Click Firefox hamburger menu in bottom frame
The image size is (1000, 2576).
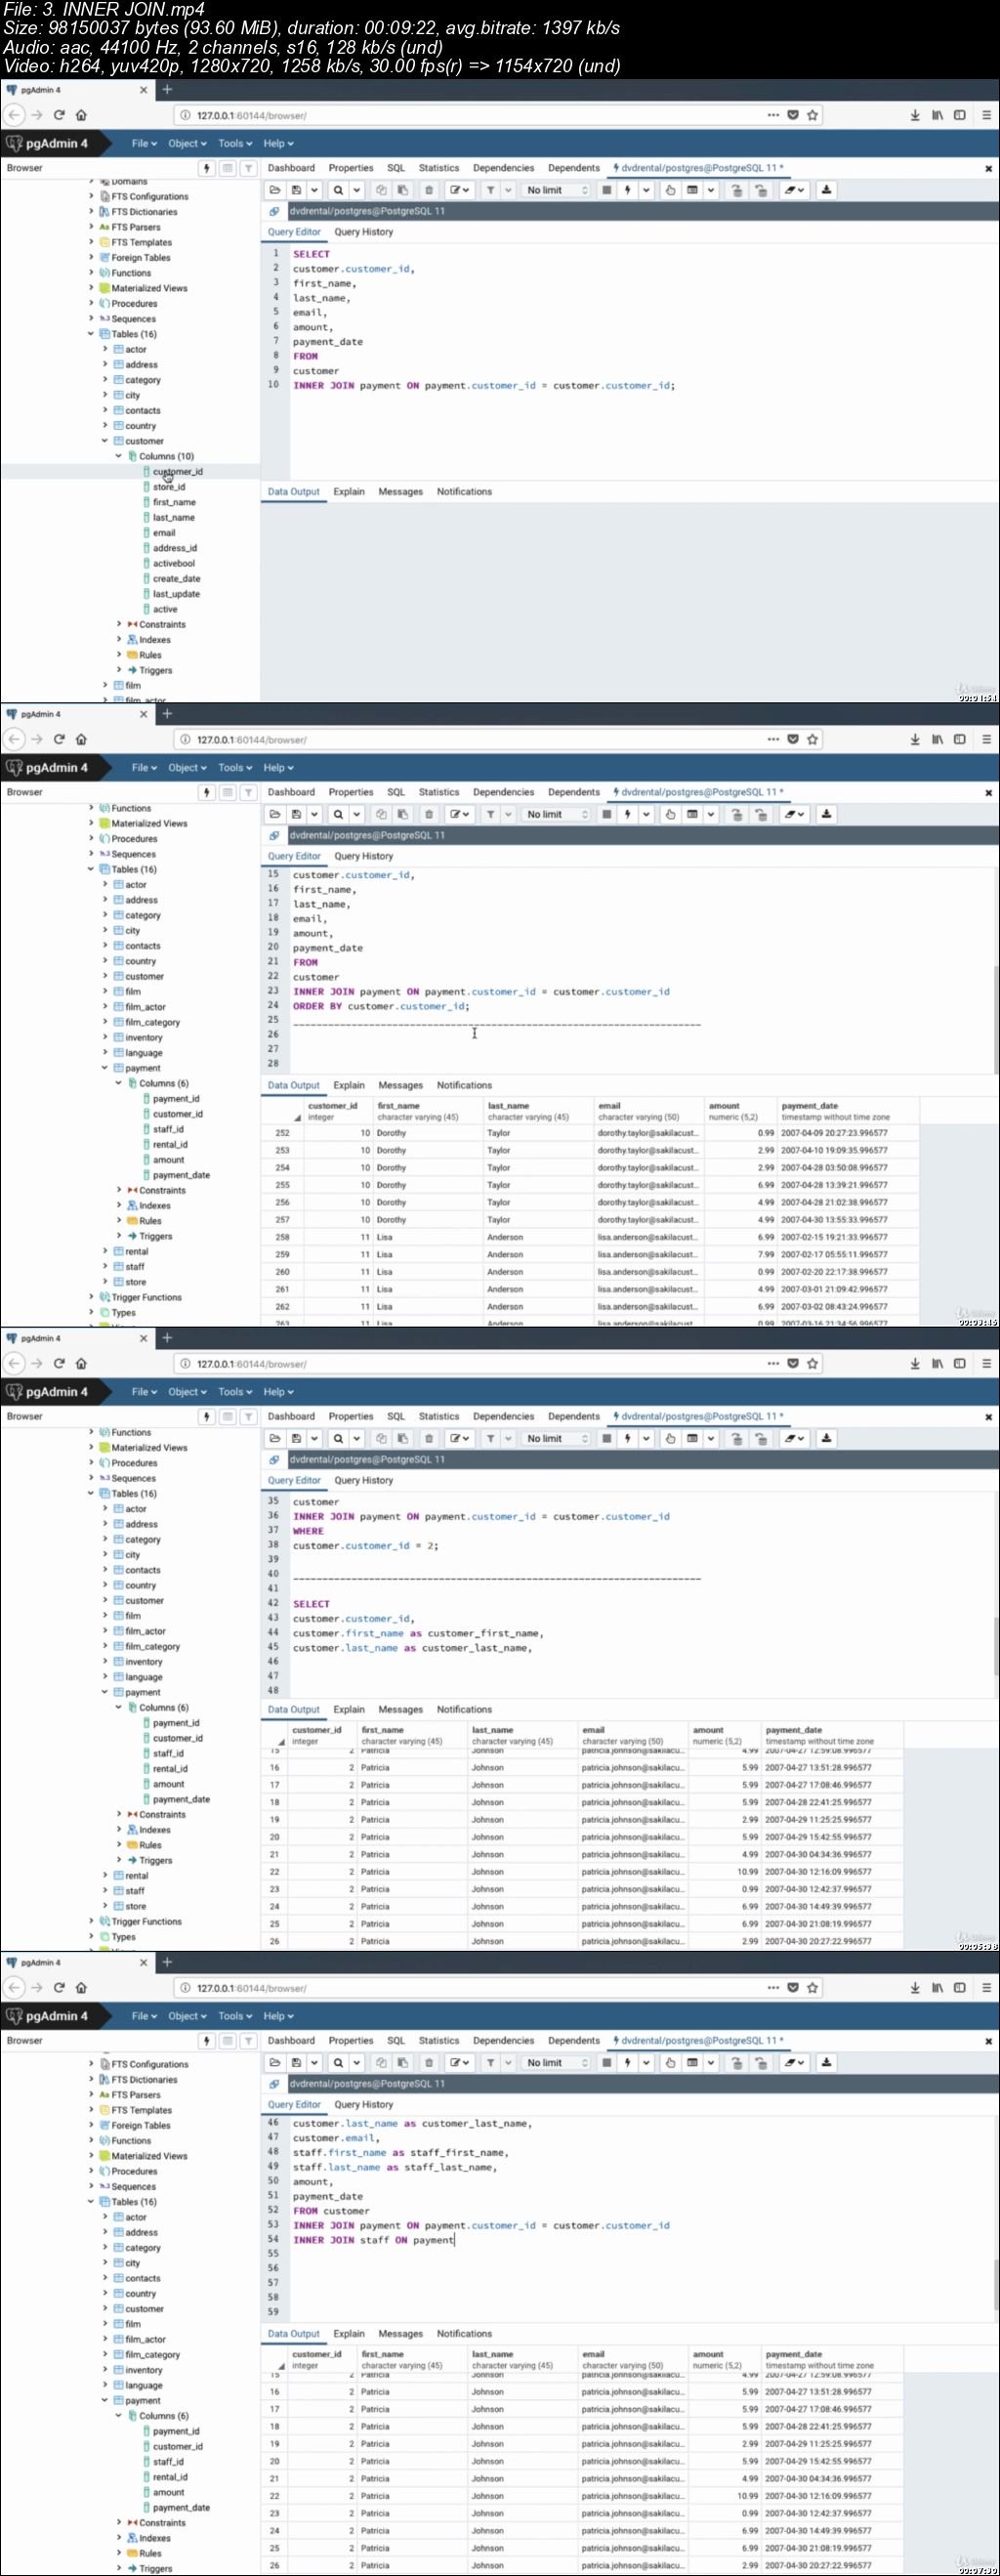point(986,1987)
